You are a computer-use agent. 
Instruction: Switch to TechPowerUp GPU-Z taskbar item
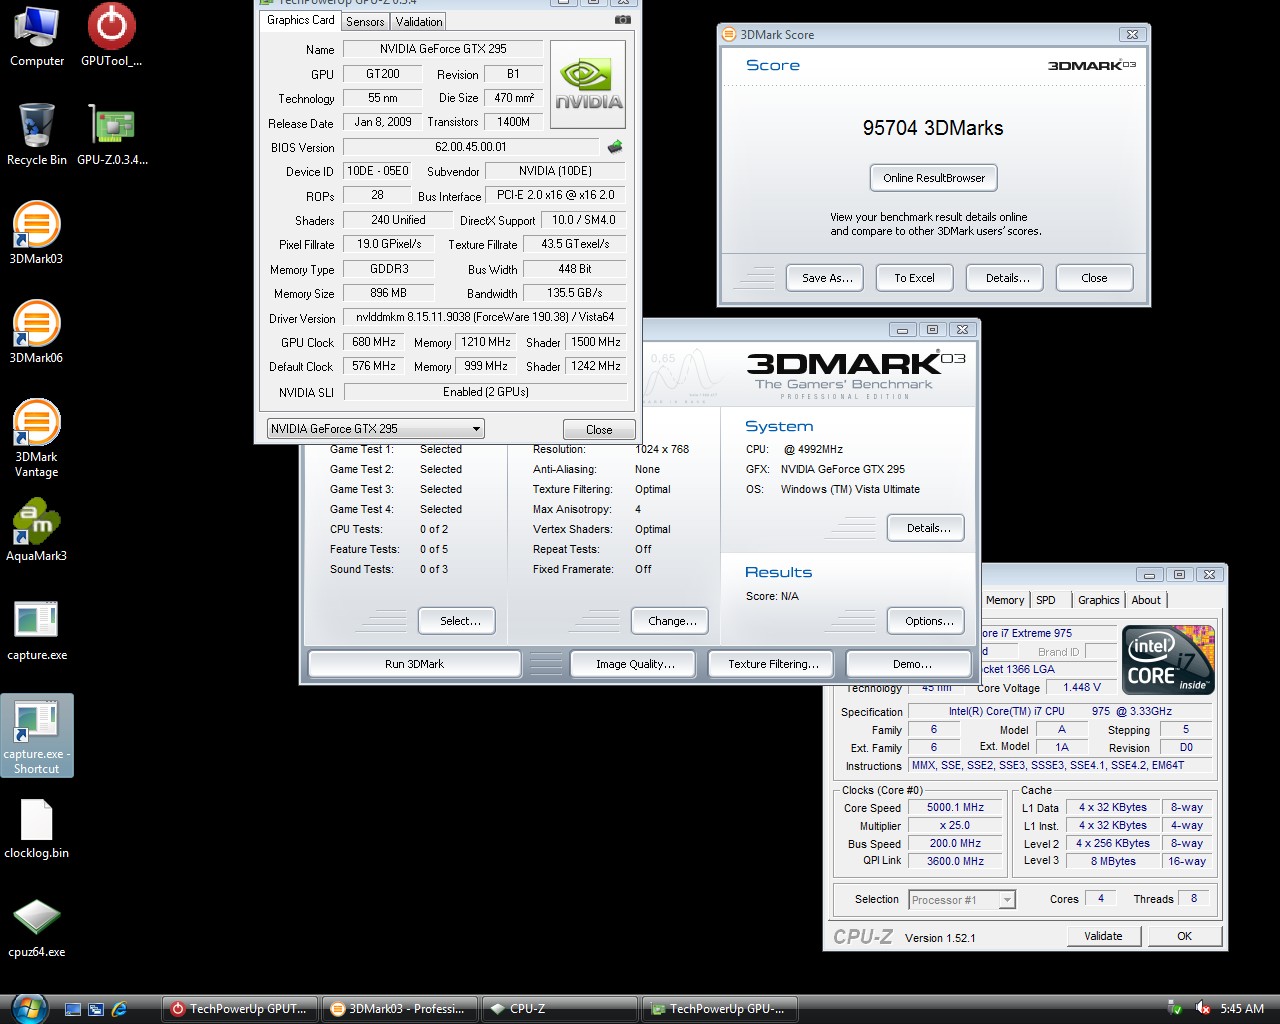pyautogui.click(x=719, y=1009)
